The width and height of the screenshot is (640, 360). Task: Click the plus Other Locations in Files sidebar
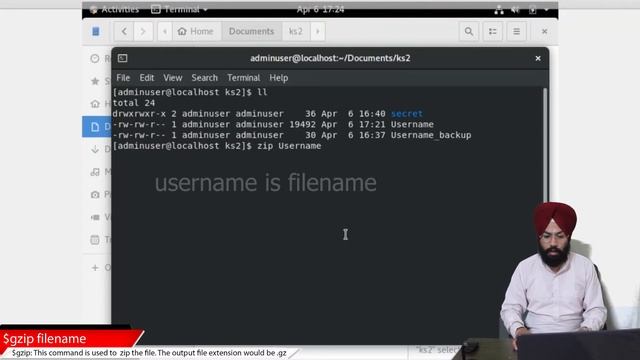pos(95,268)
